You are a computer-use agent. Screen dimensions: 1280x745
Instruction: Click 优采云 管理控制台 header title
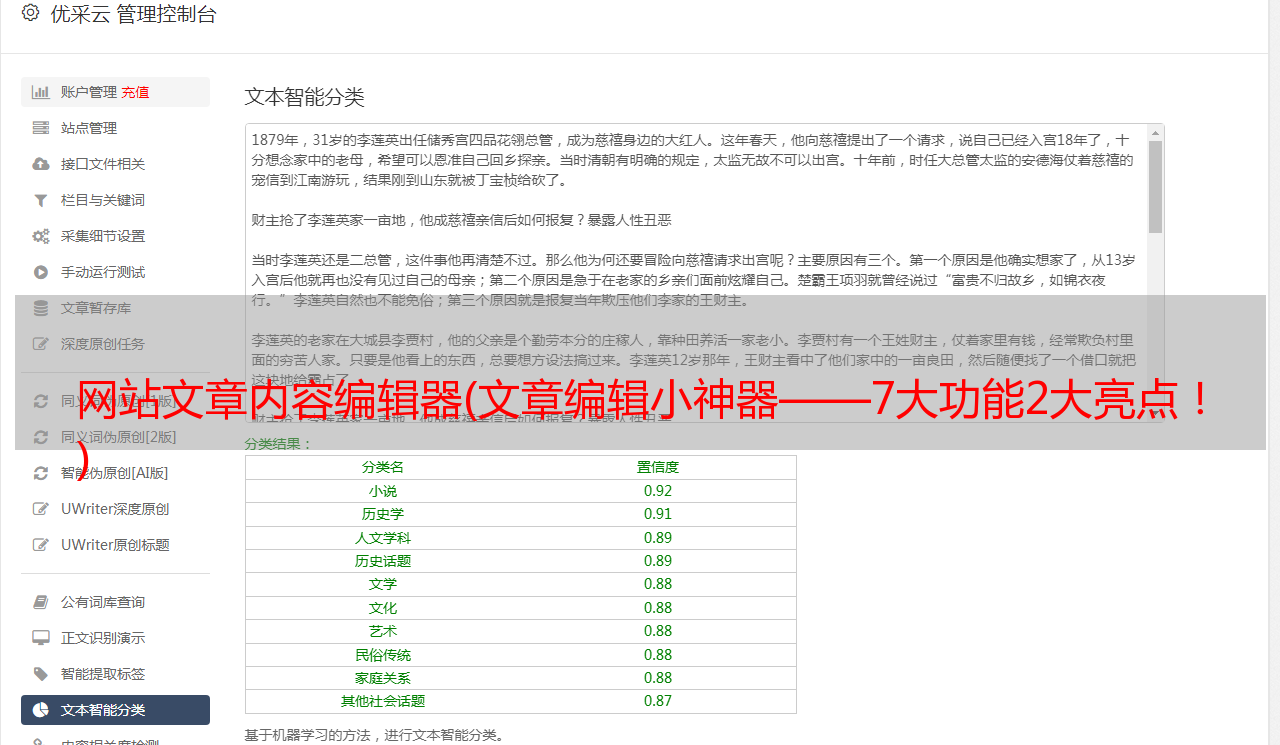pyautogui.click(x=133, y=14)
